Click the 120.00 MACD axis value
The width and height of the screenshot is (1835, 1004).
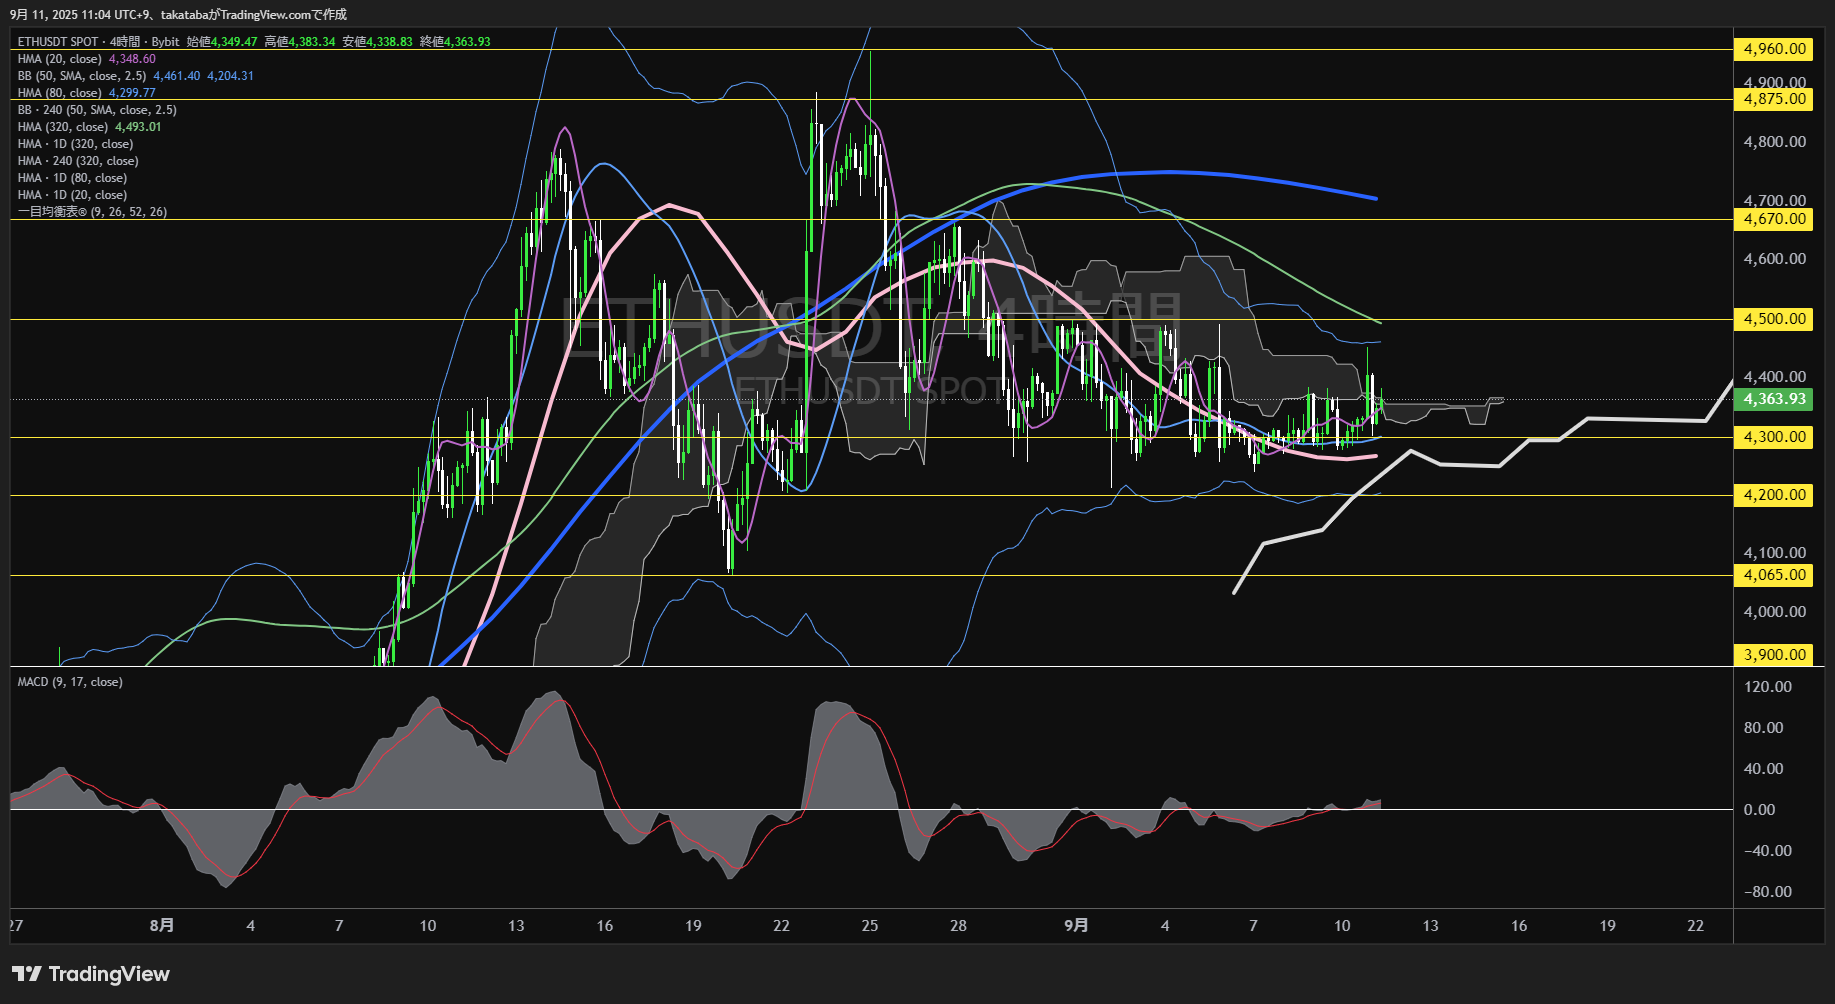tap(1768, 687)
